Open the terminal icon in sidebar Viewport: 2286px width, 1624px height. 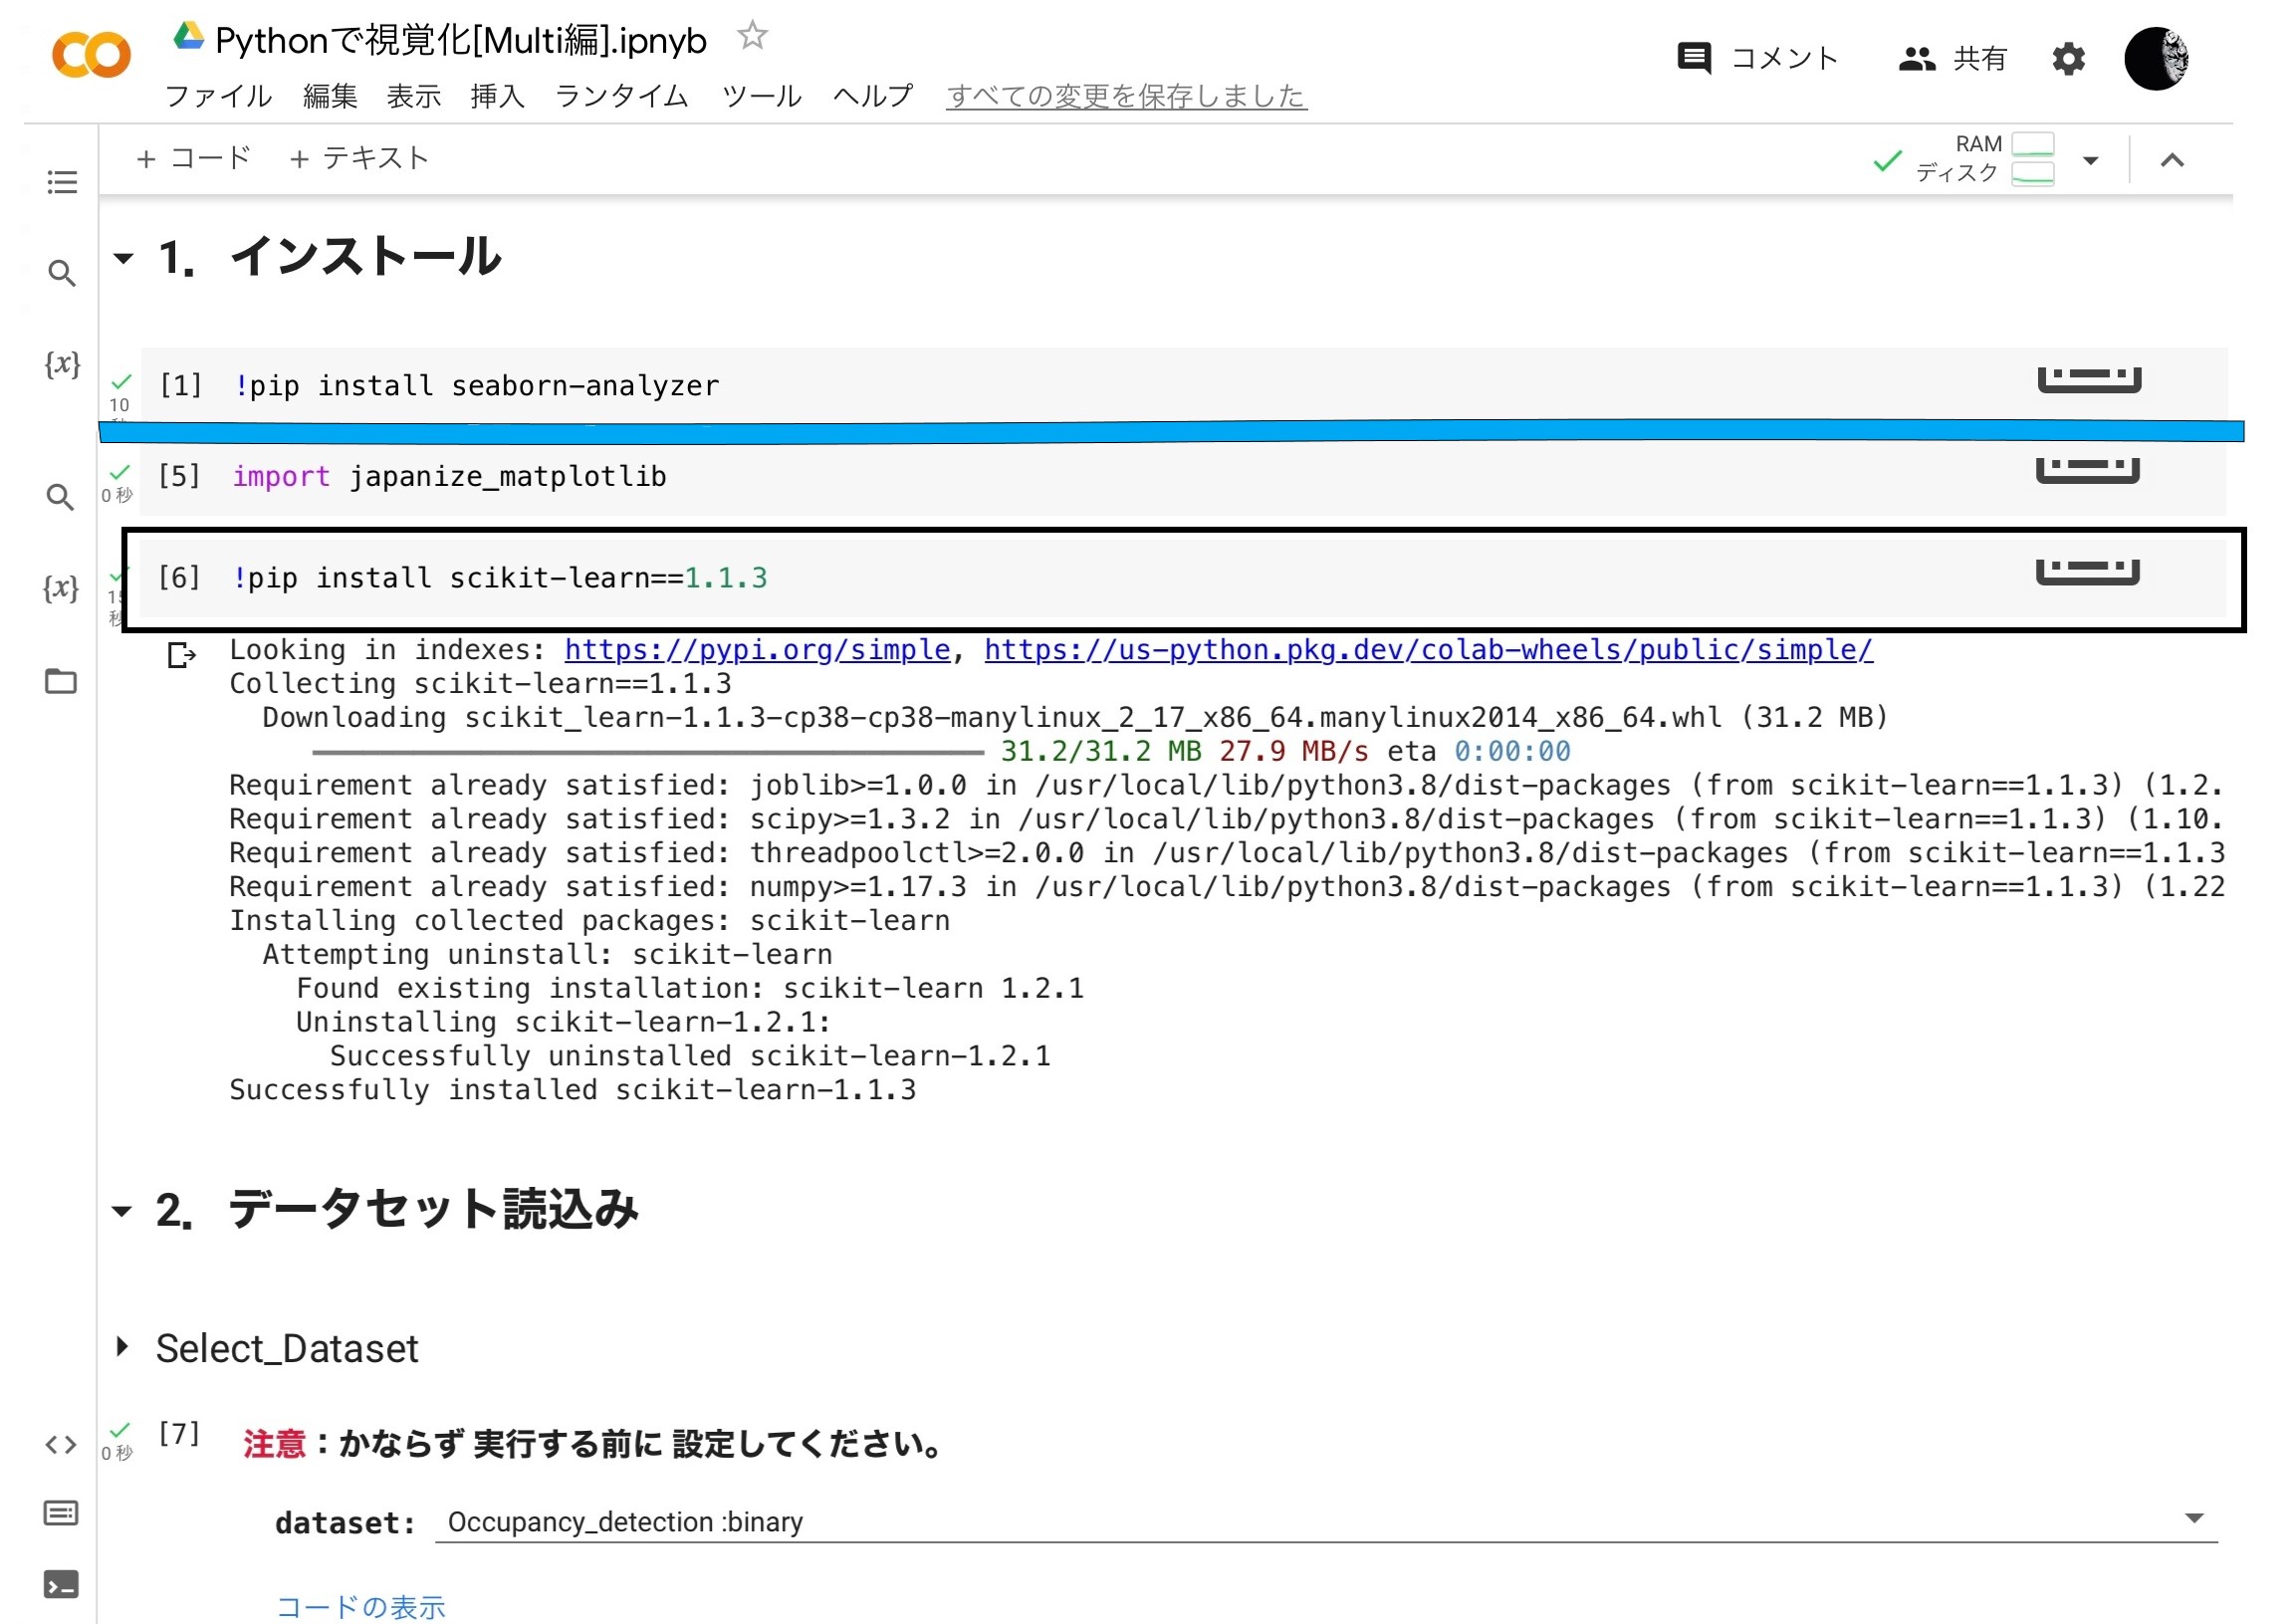point(61,1585)
